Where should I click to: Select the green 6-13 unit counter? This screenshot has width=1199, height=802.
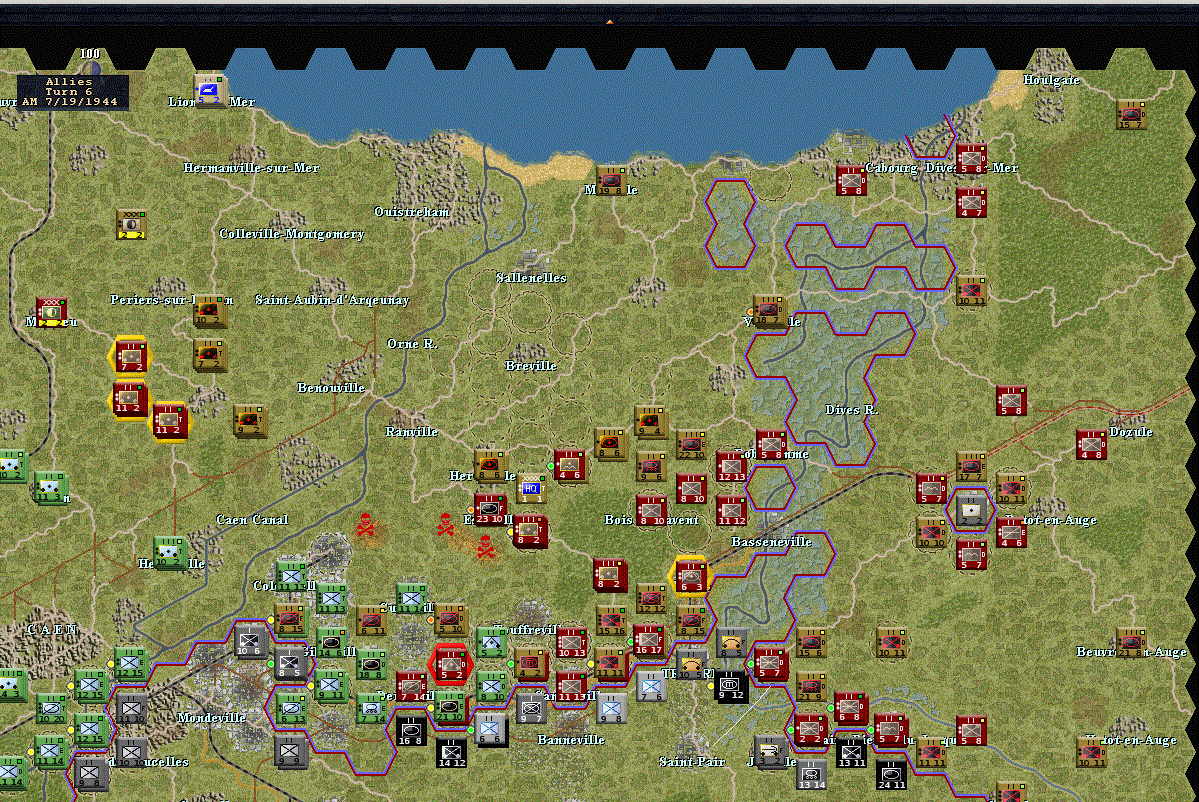[x=291, y=709]
